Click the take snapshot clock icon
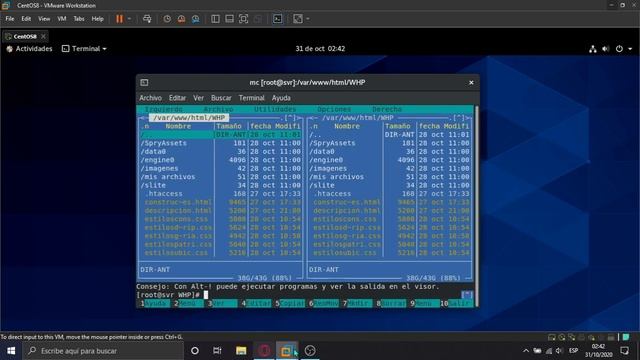This screenshot has width=640, height=360. click(167, 19)
